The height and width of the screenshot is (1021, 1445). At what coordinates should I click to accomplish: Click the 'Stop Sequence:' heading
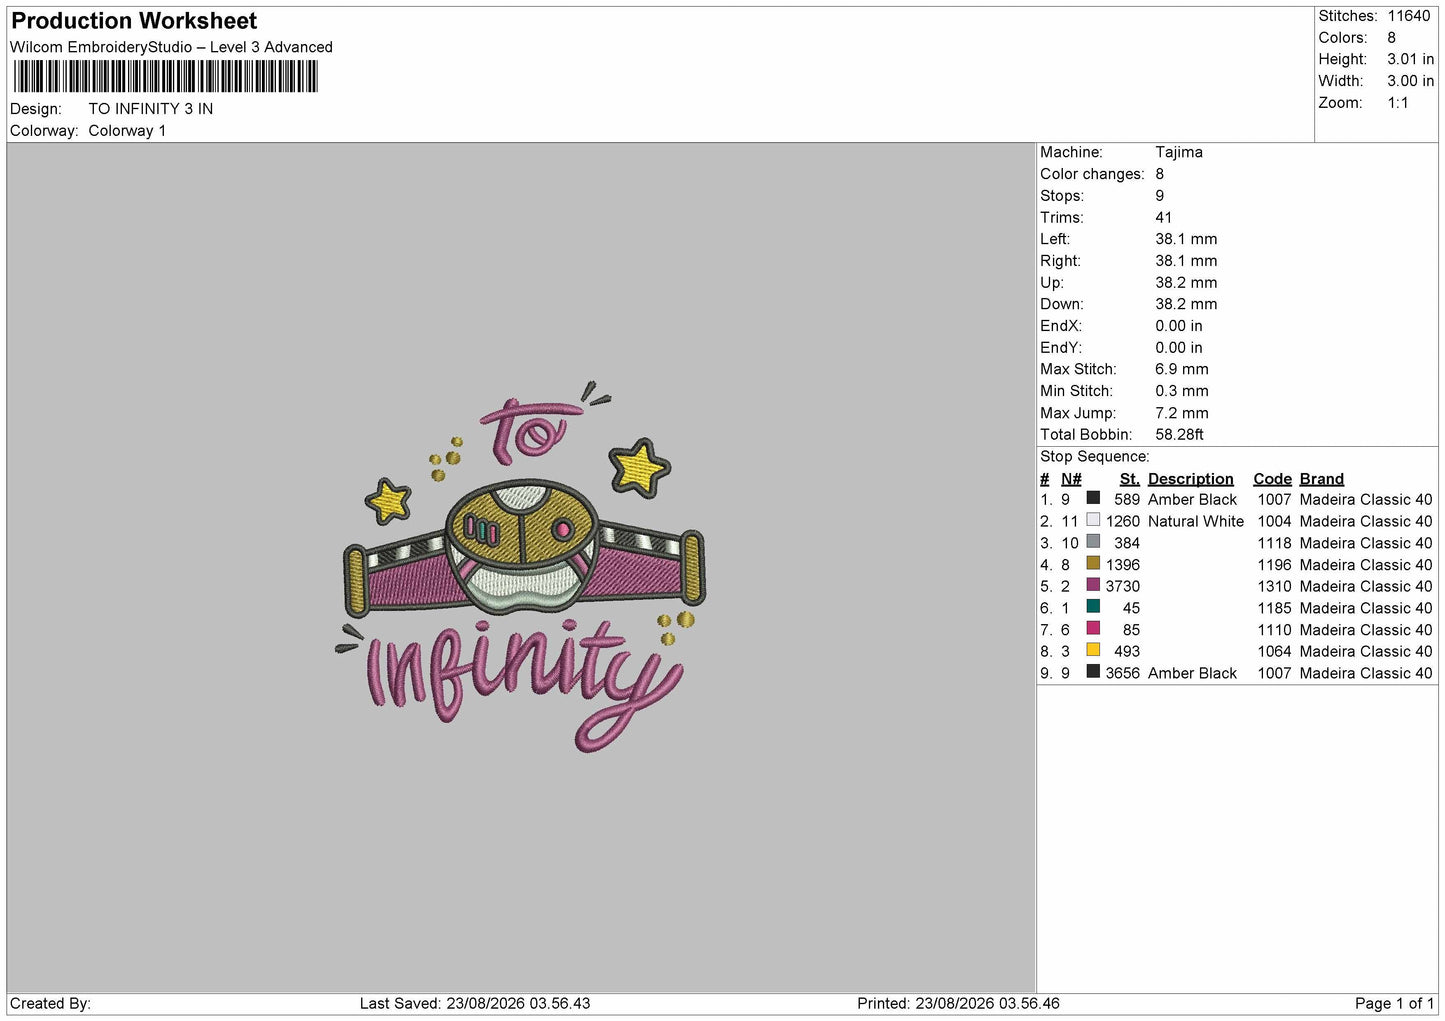(x=1095, y=457)
